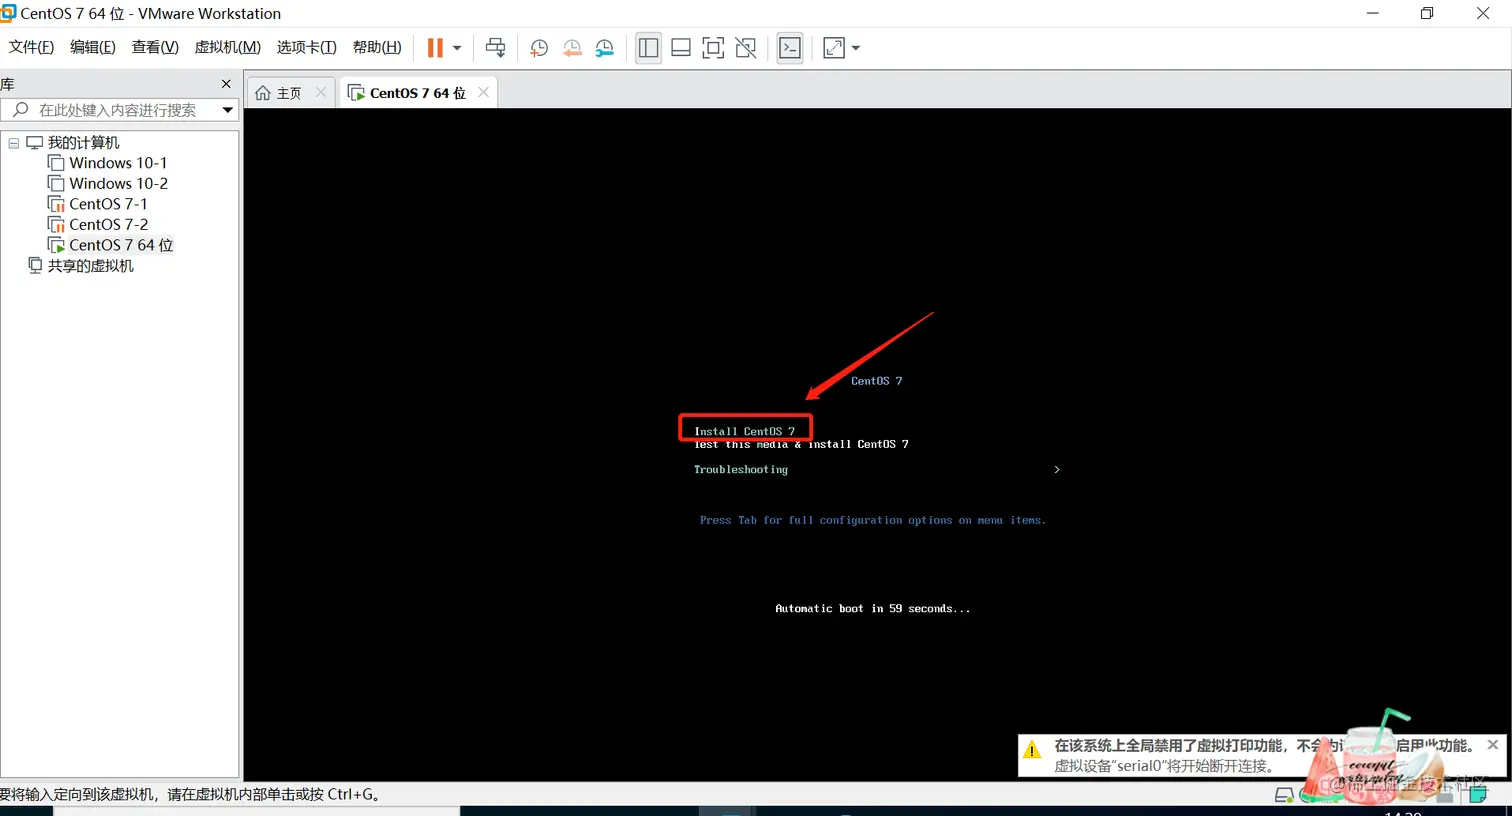This screenshot has height=816, width=1512.
Task: Select Windows 10-2 virtual machine
Action: pyautogui.click(x=118, y=184)
